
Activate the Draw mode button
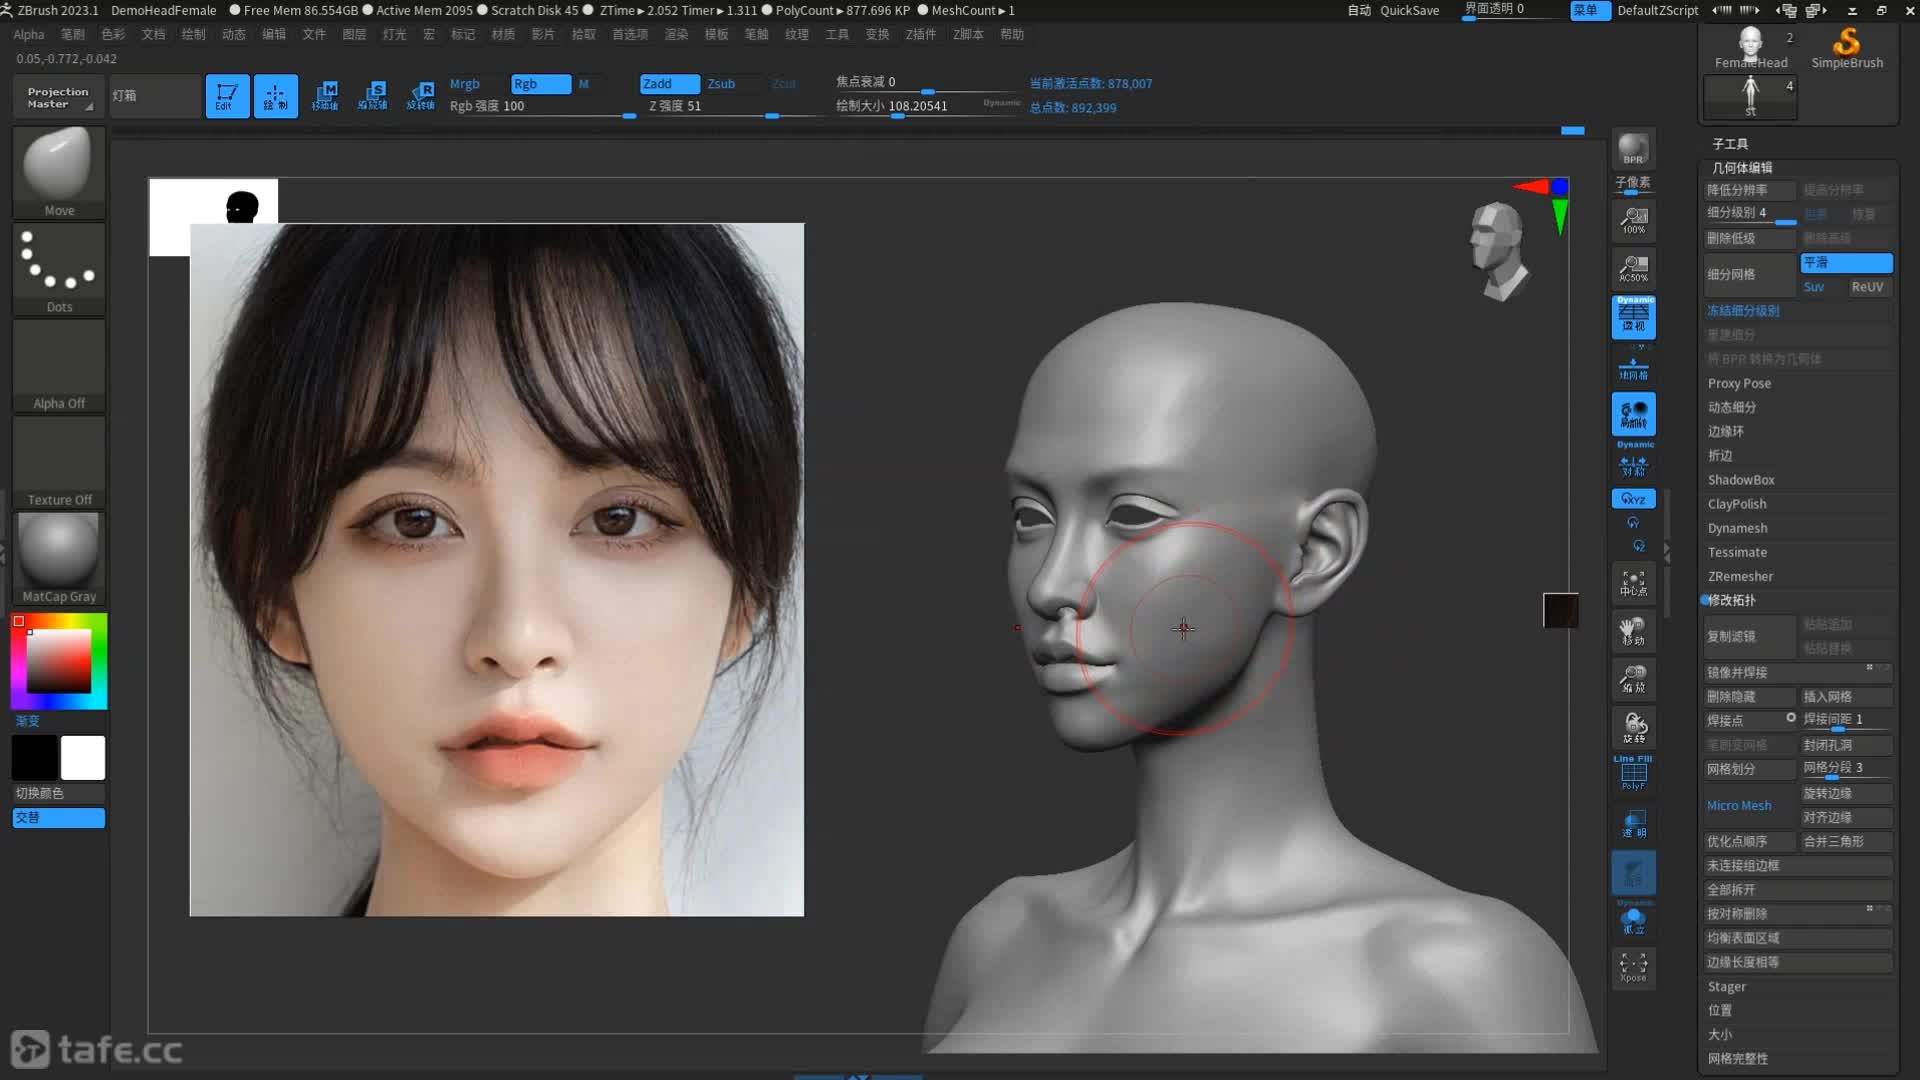pos(275,96)
